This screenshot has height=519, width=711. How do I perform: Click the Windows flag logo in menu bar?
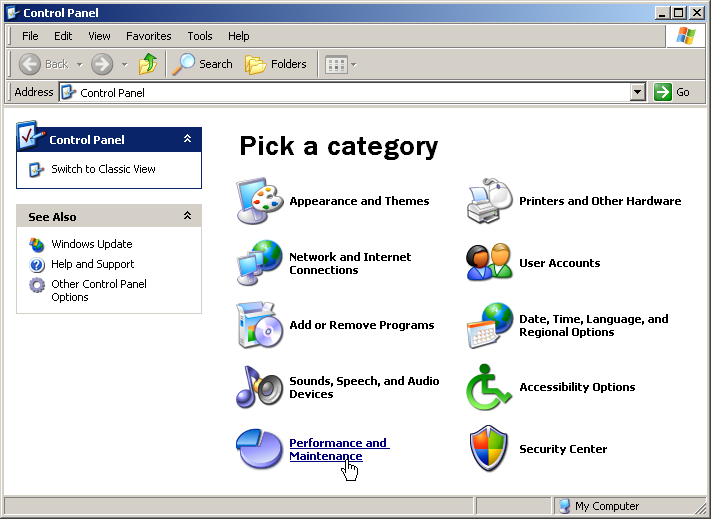click(685, 36)
